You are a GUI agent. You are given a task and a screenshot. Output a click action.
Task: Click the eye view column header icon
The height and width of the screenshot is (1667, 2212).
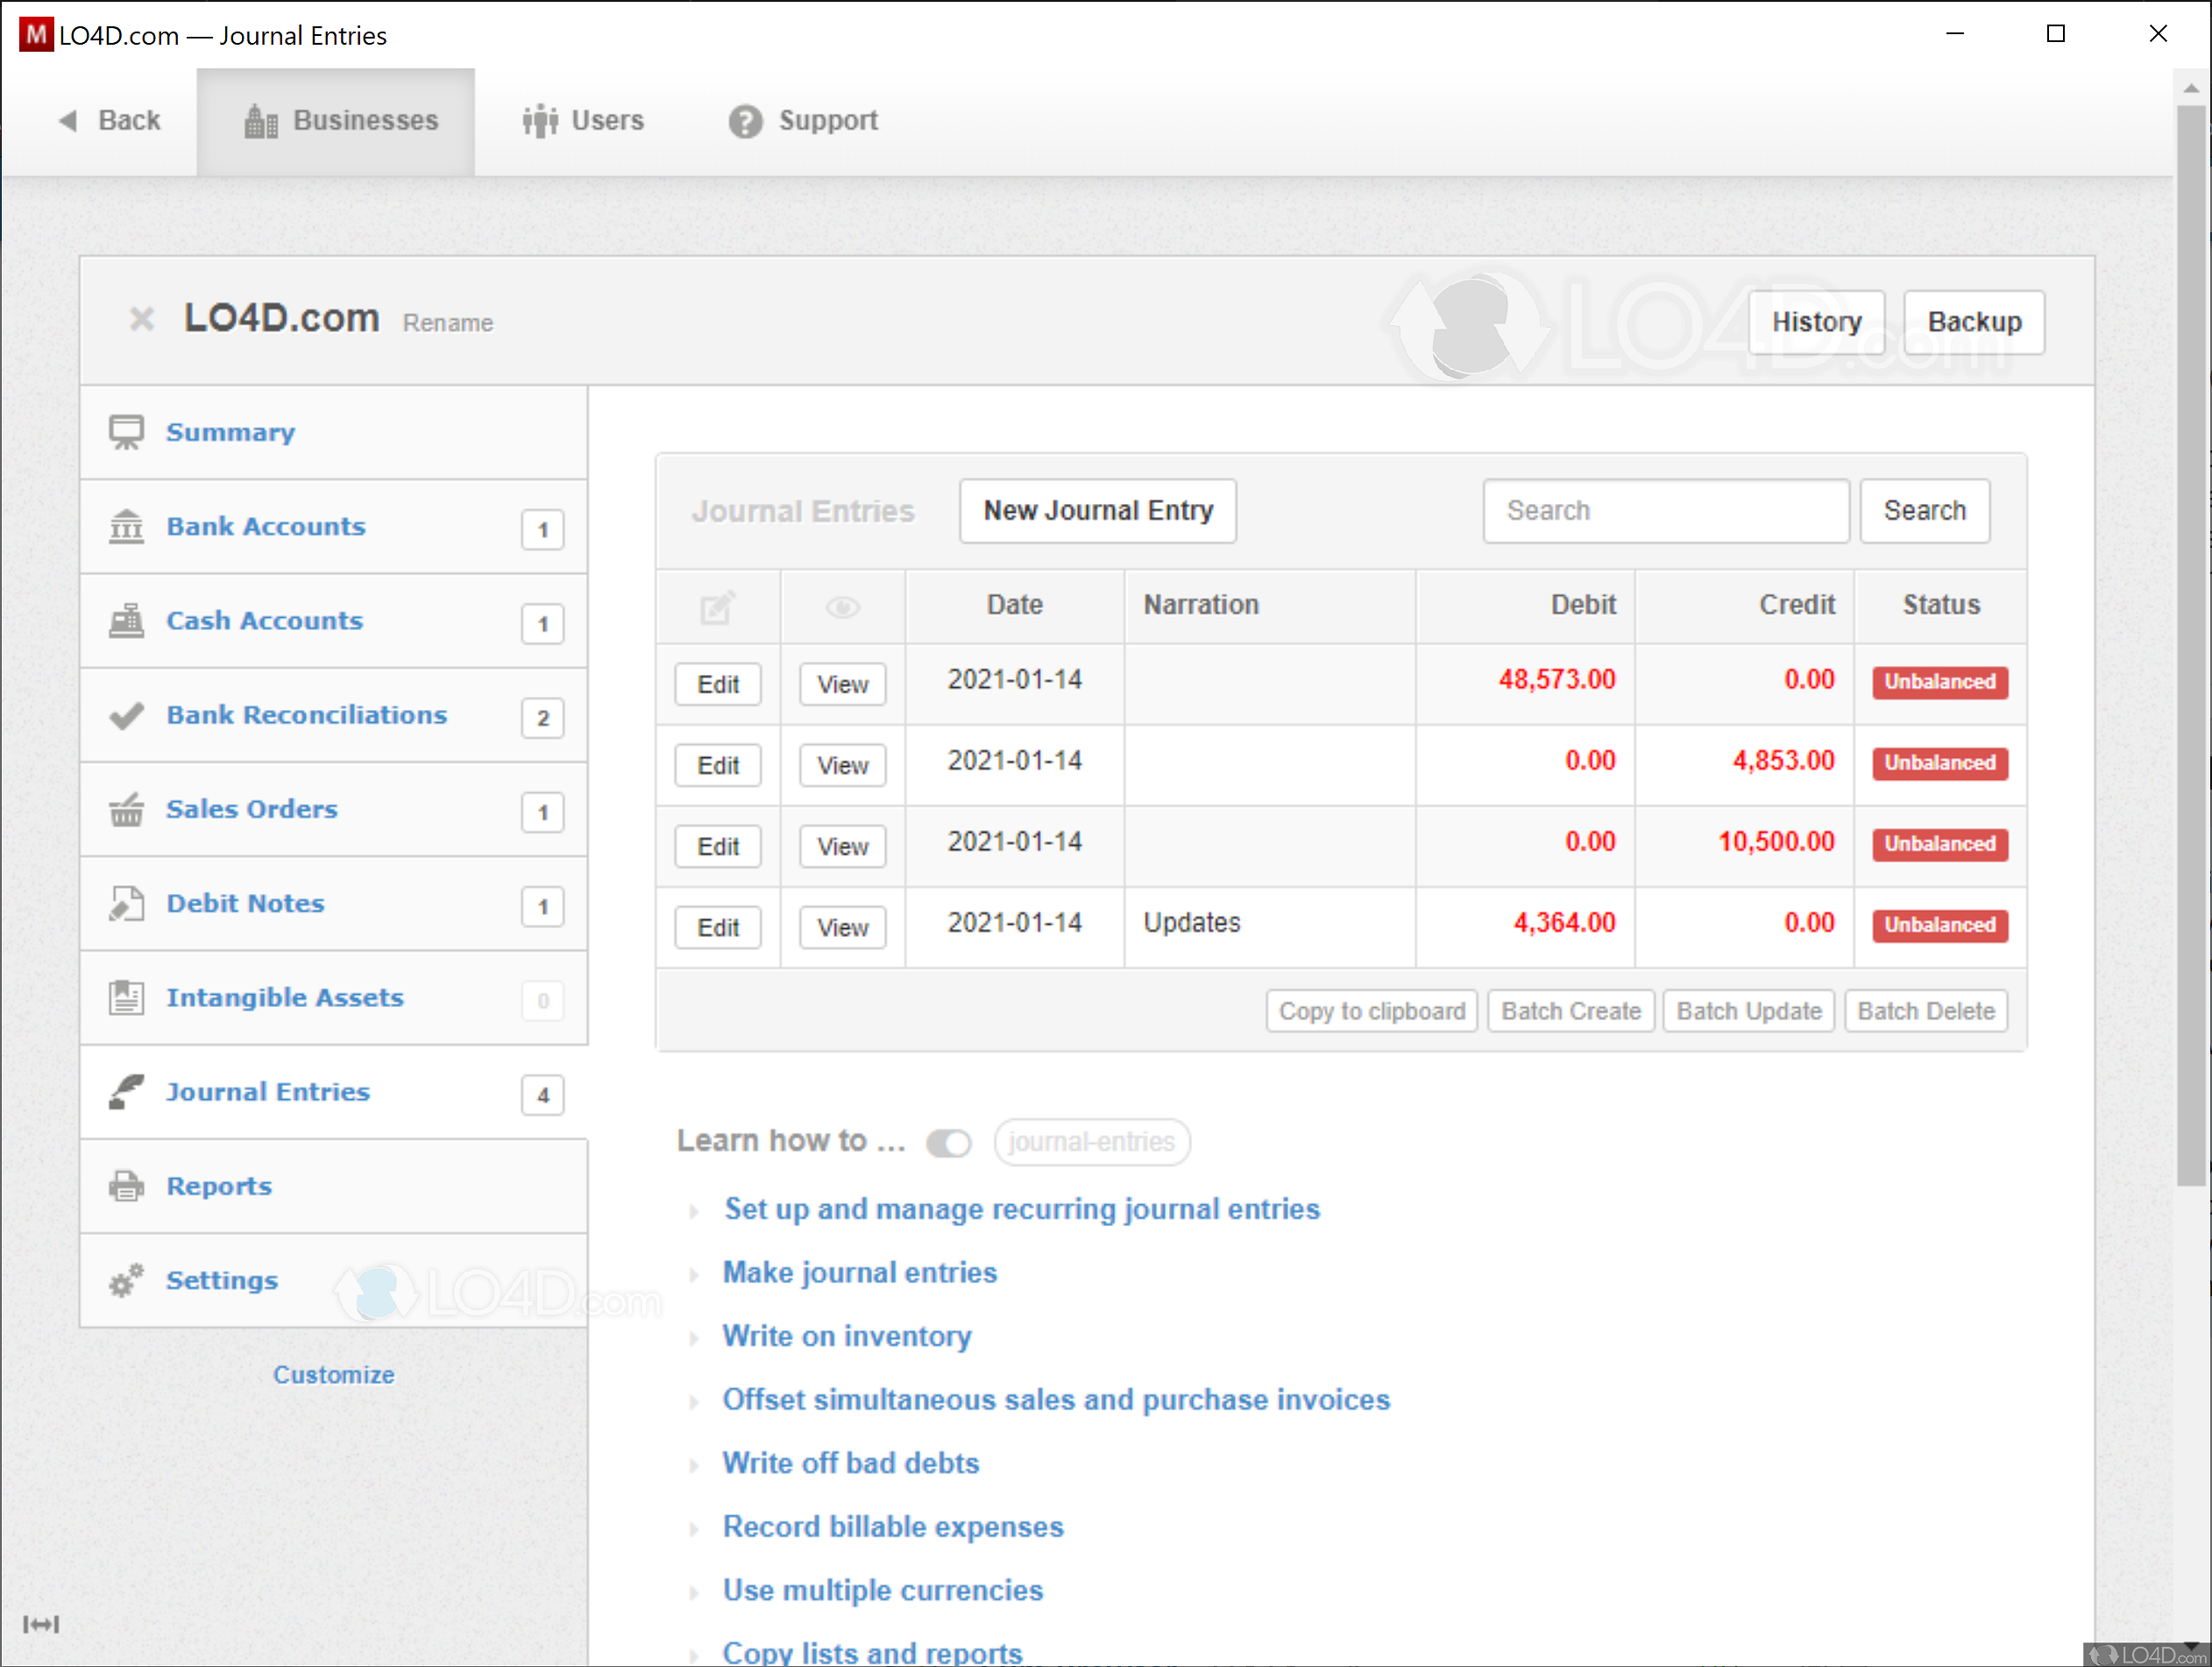point(843,607)
